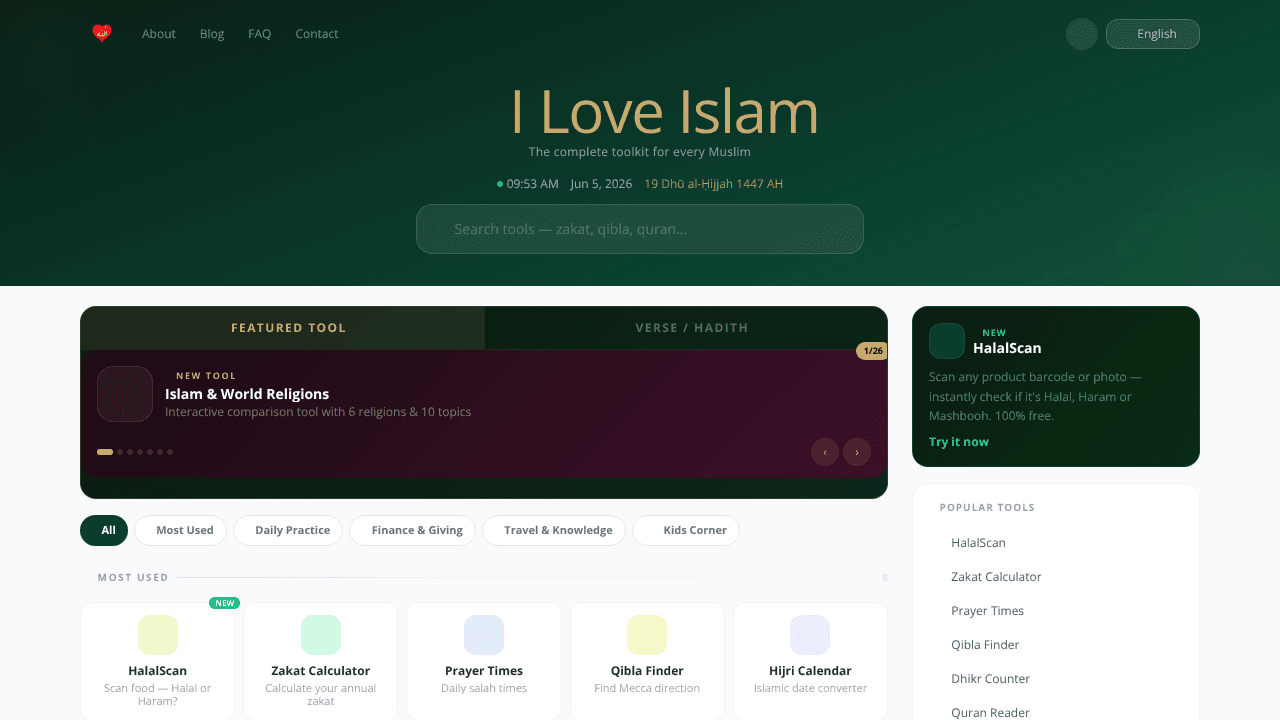
Task: Open Quran Reader from Popular Tools
Action: point(990,713)
